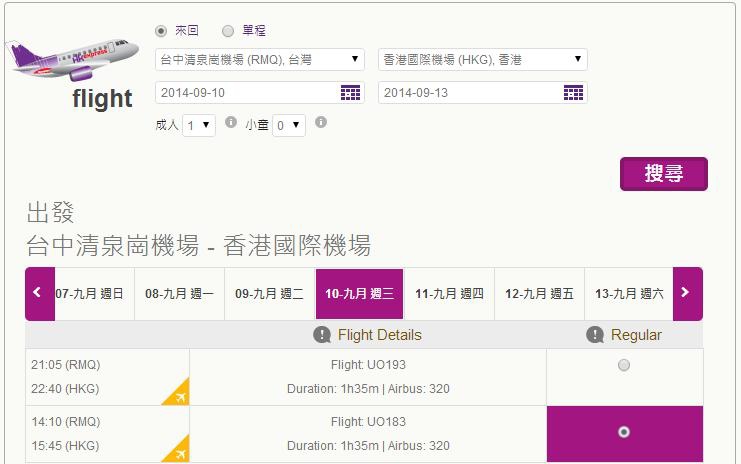This screenshot has height=464, width=741.
Task: Select the 13-九月 週六 date tab
Action: click(x=629, y=294)
